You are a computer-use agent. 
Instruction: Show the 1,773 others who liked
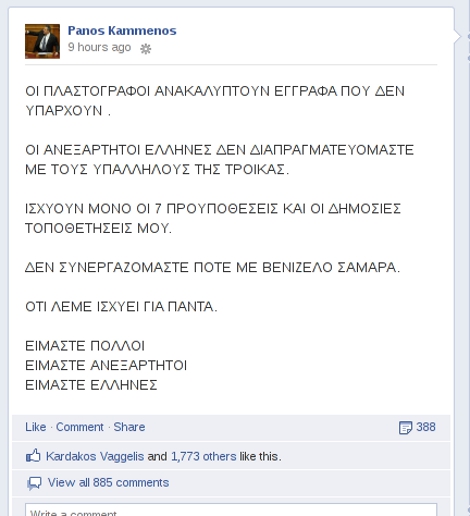[x=203, y=456]
